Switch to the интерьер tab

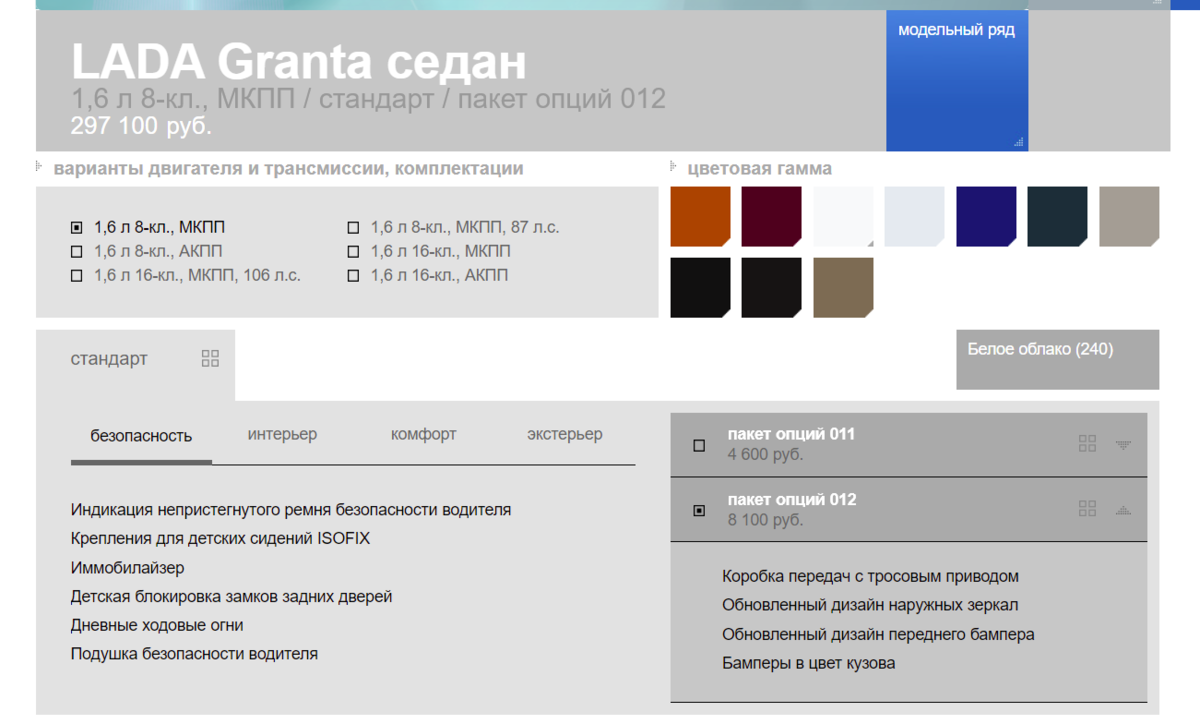tap(282, 434)
